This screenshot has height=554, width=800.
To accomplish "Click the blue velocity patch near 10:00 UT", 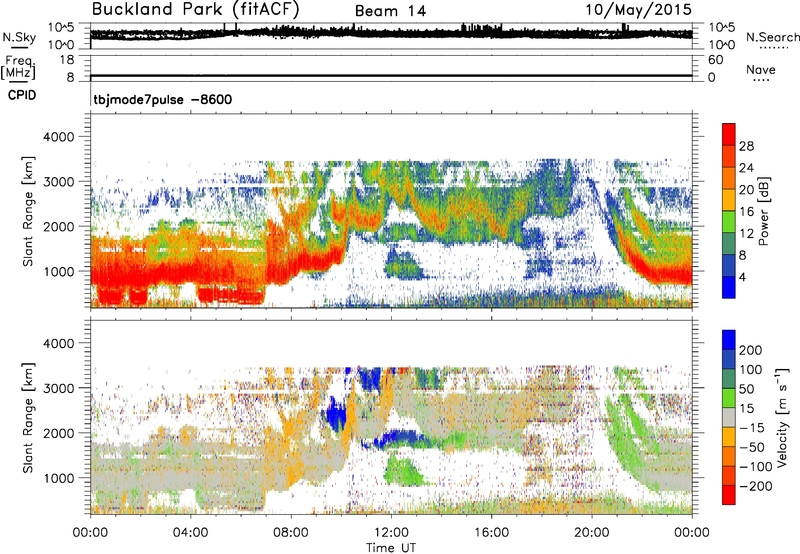I will pos(336,415).
